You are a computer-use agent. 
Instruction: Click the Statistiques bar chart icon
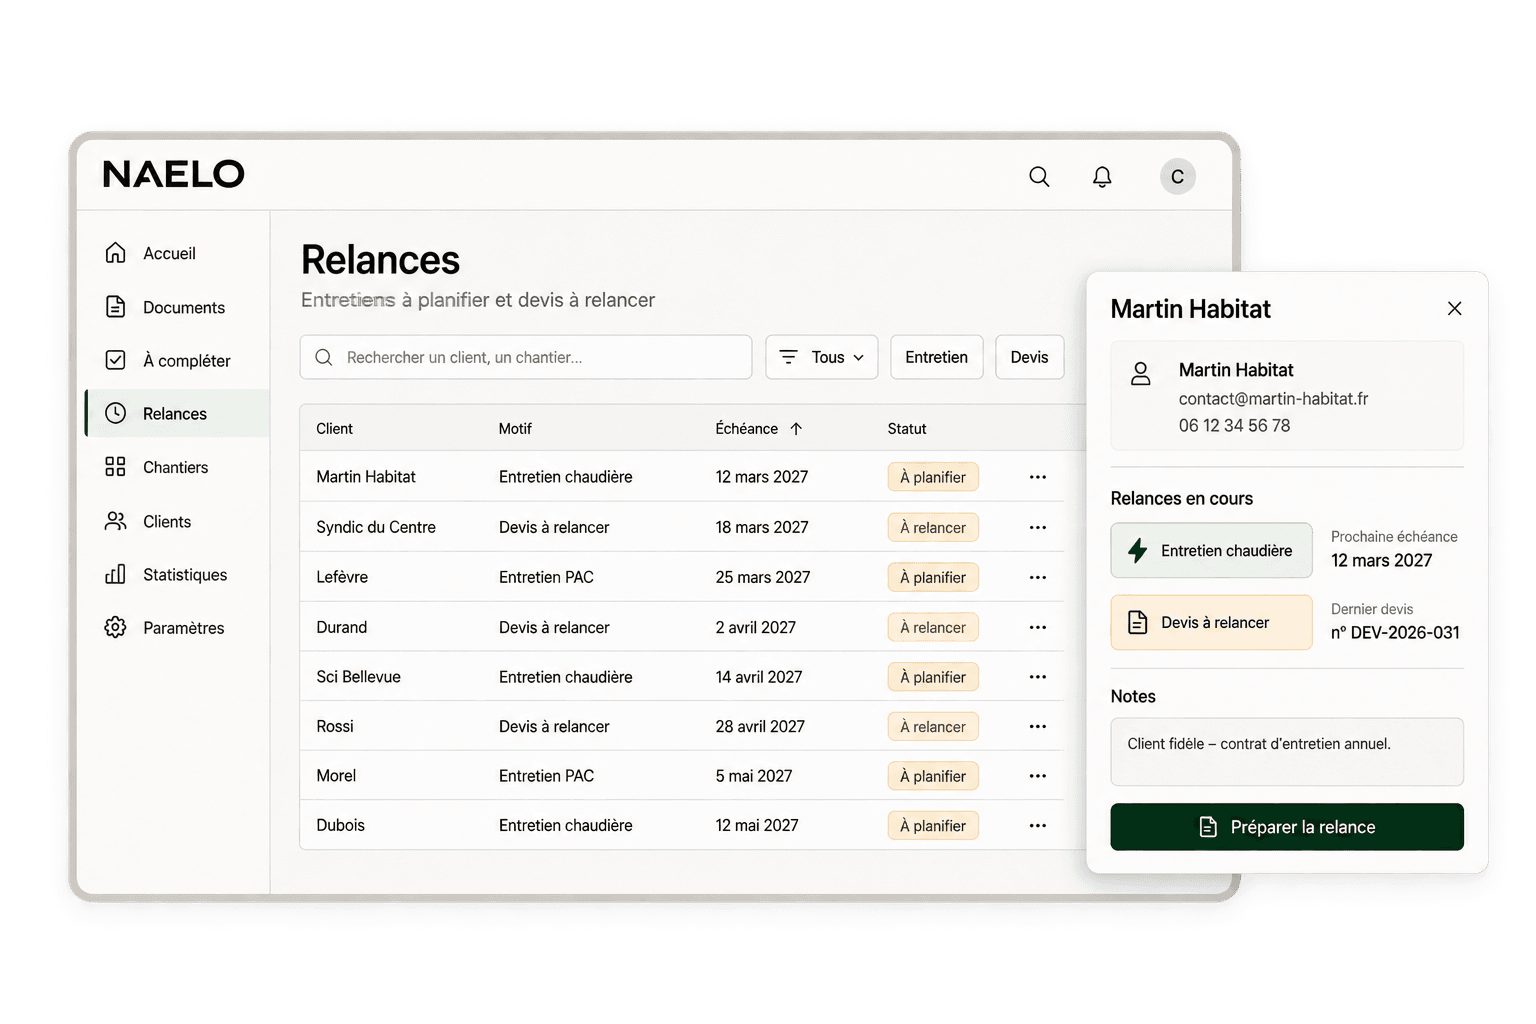coord(116,574)
